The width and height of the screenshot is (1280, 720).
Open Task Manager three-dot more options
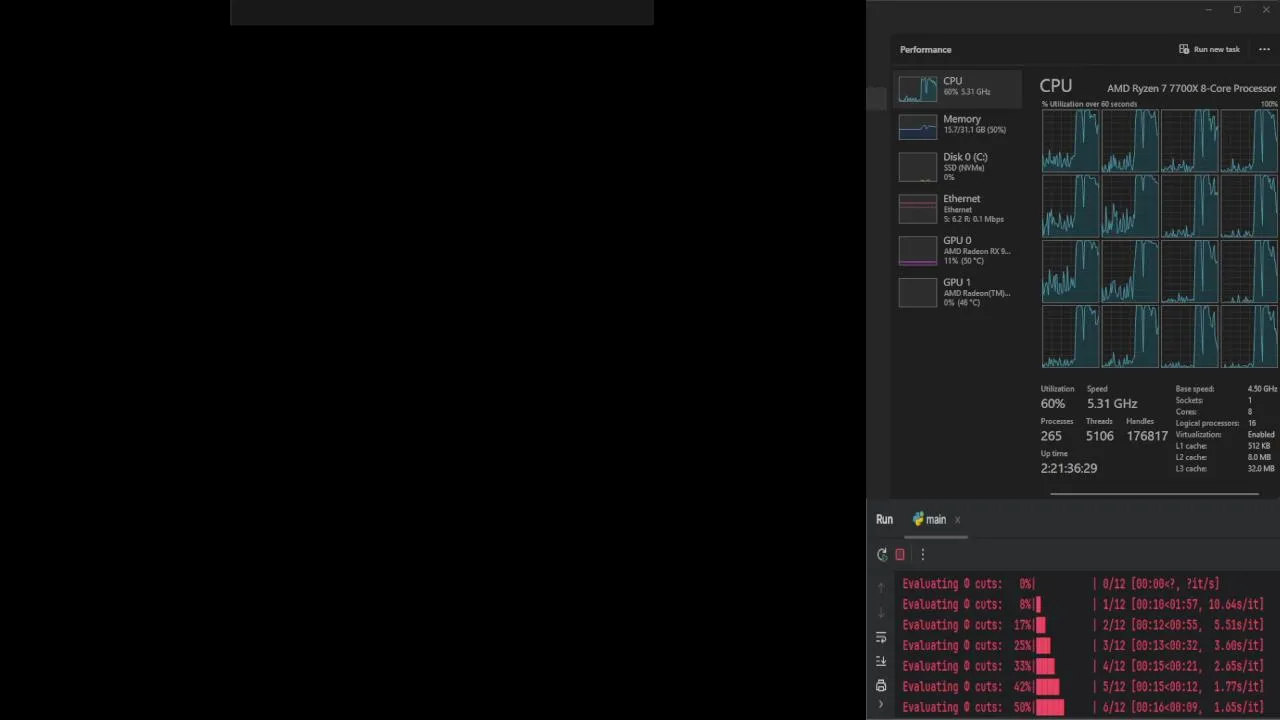click(1265, 49)
